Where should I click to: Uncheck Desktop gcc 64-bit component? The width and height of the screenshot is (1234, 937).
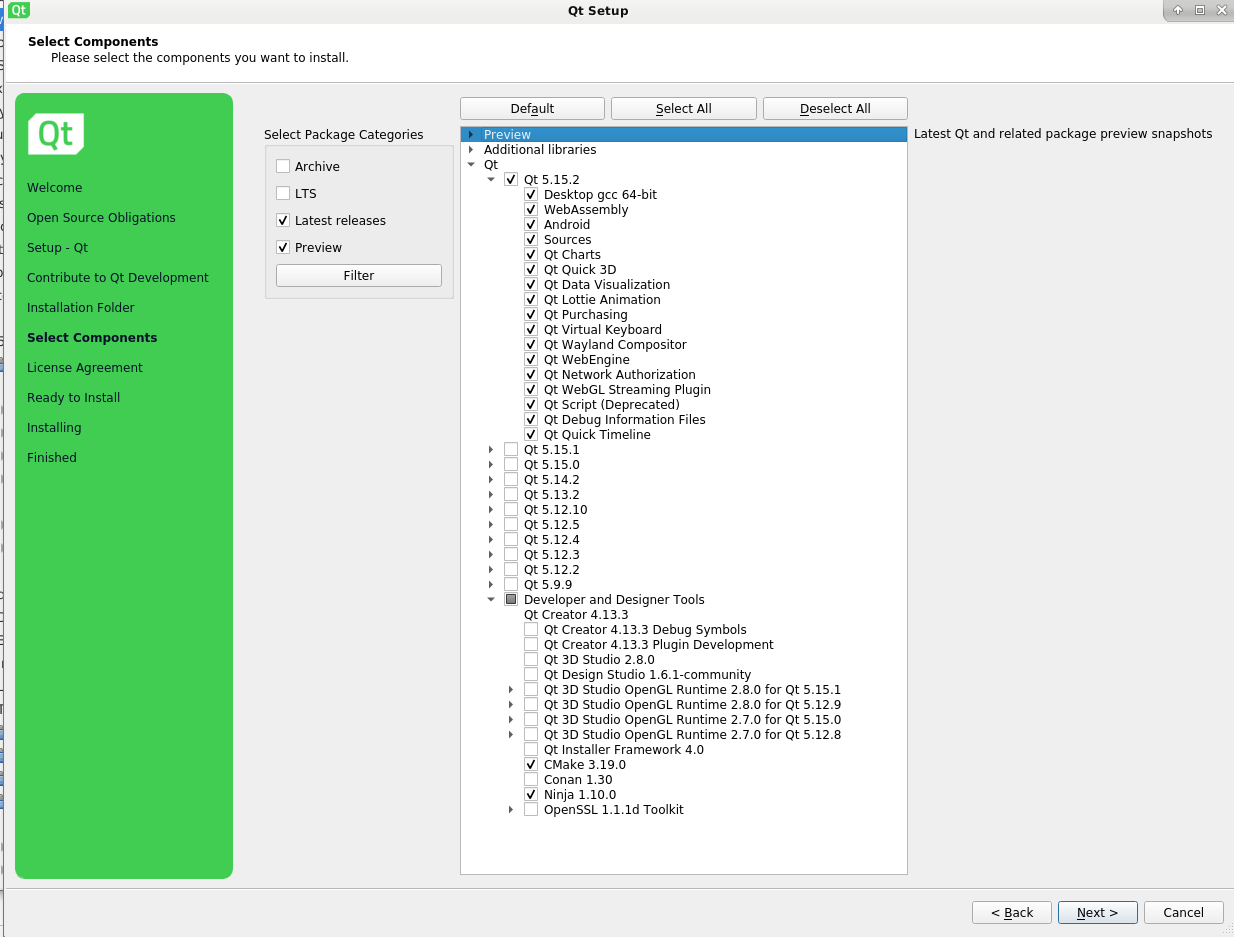(x=531, y=195)
